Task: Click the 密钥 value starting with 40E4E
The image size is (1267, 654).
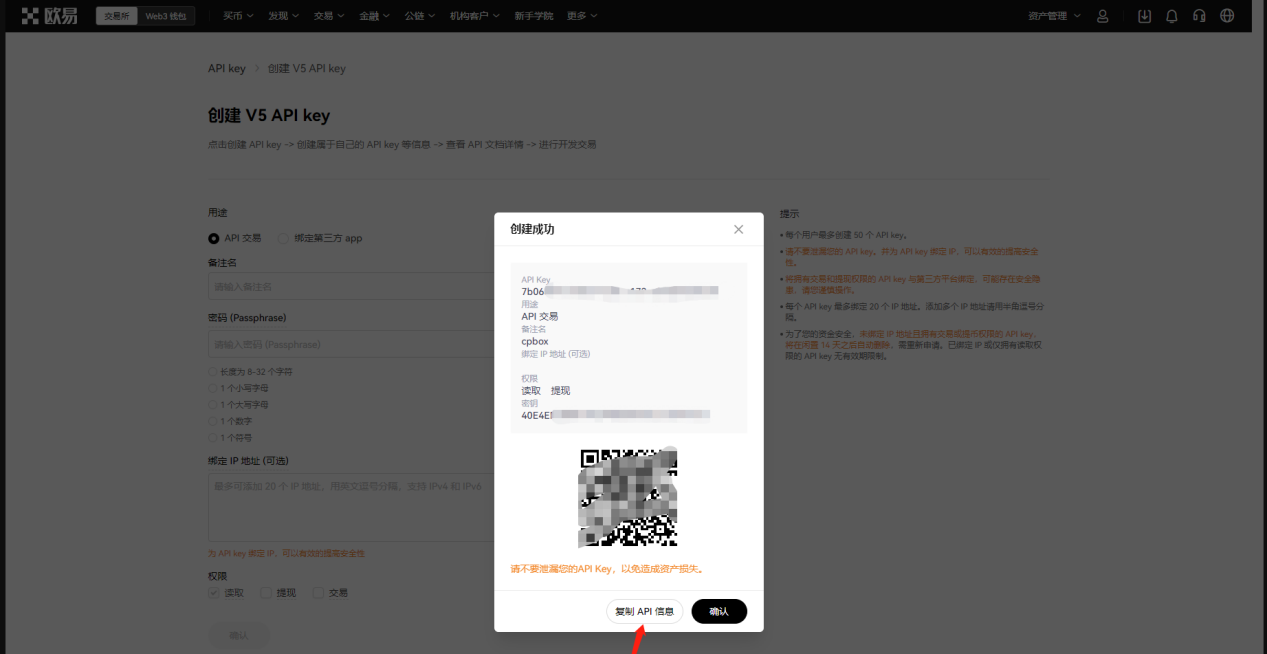Action: click(616, 415)
